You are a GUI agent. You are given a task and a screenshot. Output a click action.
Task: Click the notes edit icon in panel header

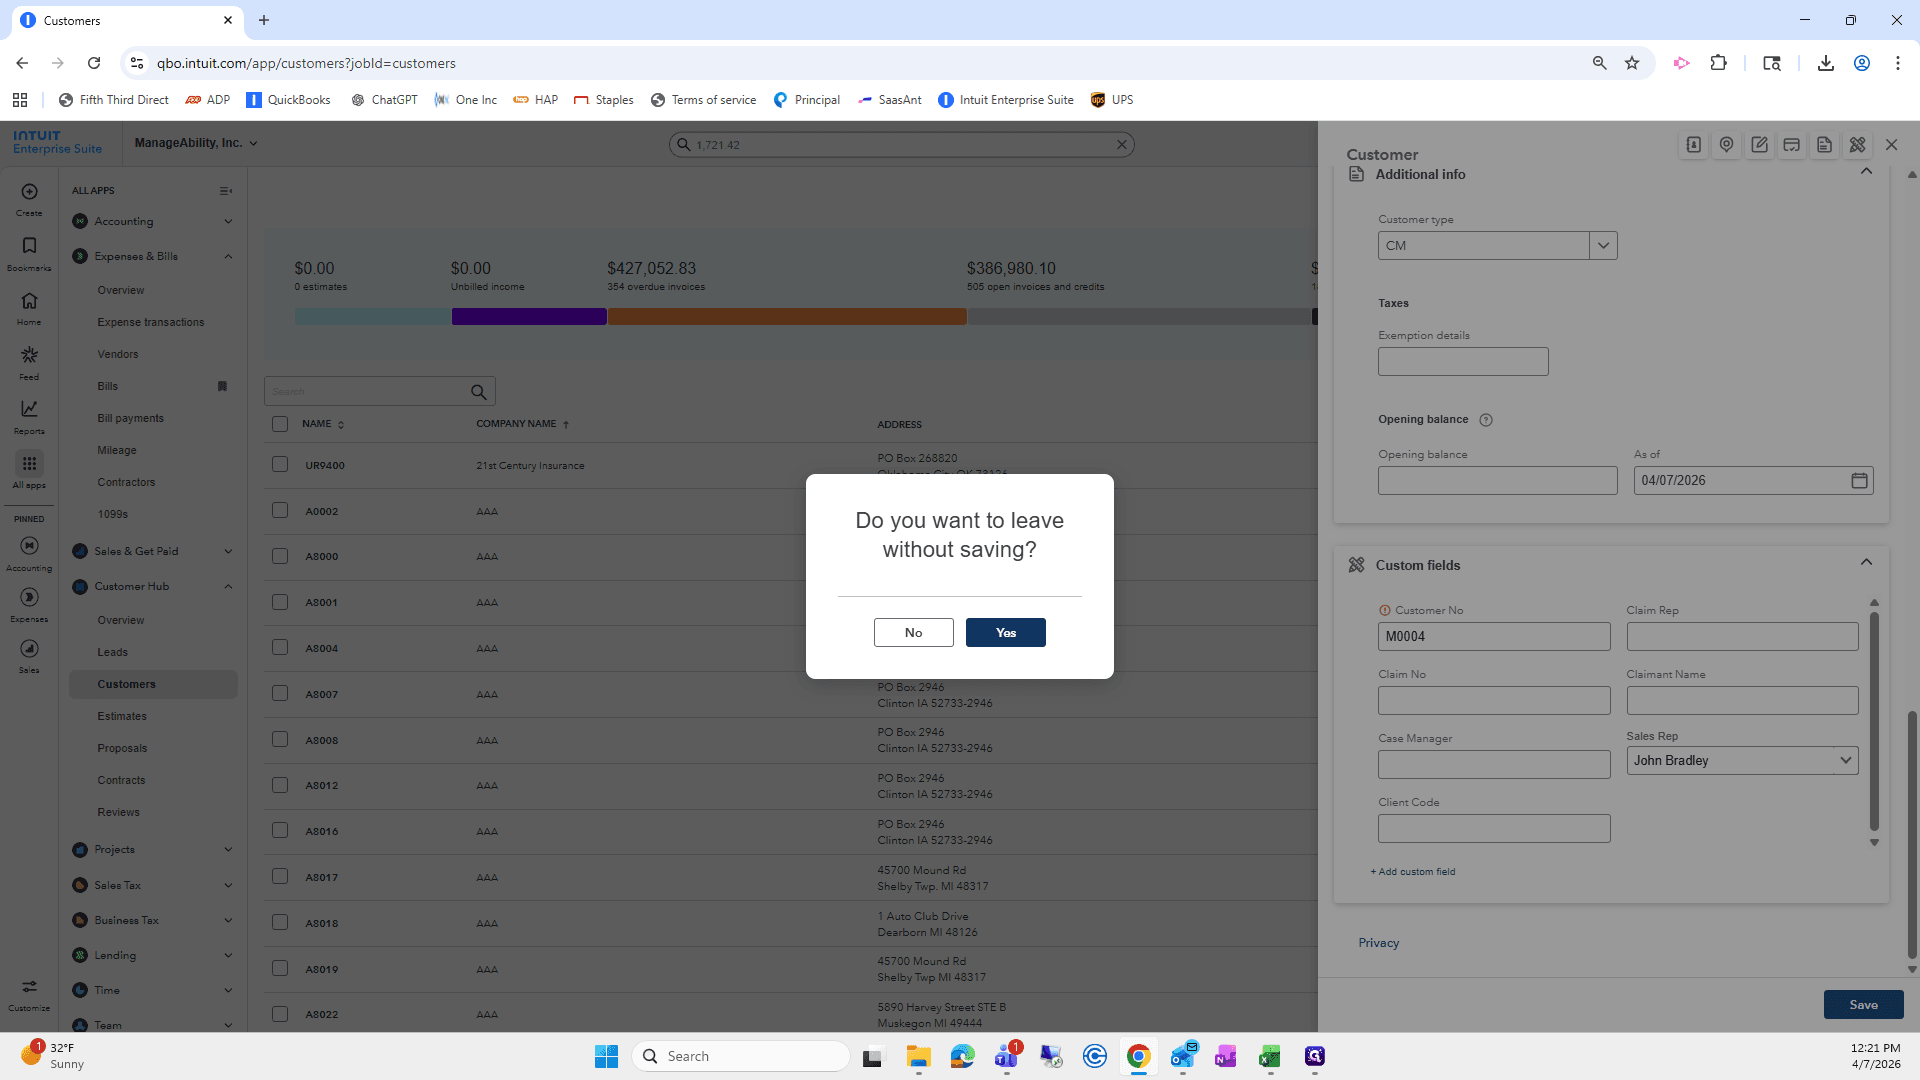point(1760,145)
